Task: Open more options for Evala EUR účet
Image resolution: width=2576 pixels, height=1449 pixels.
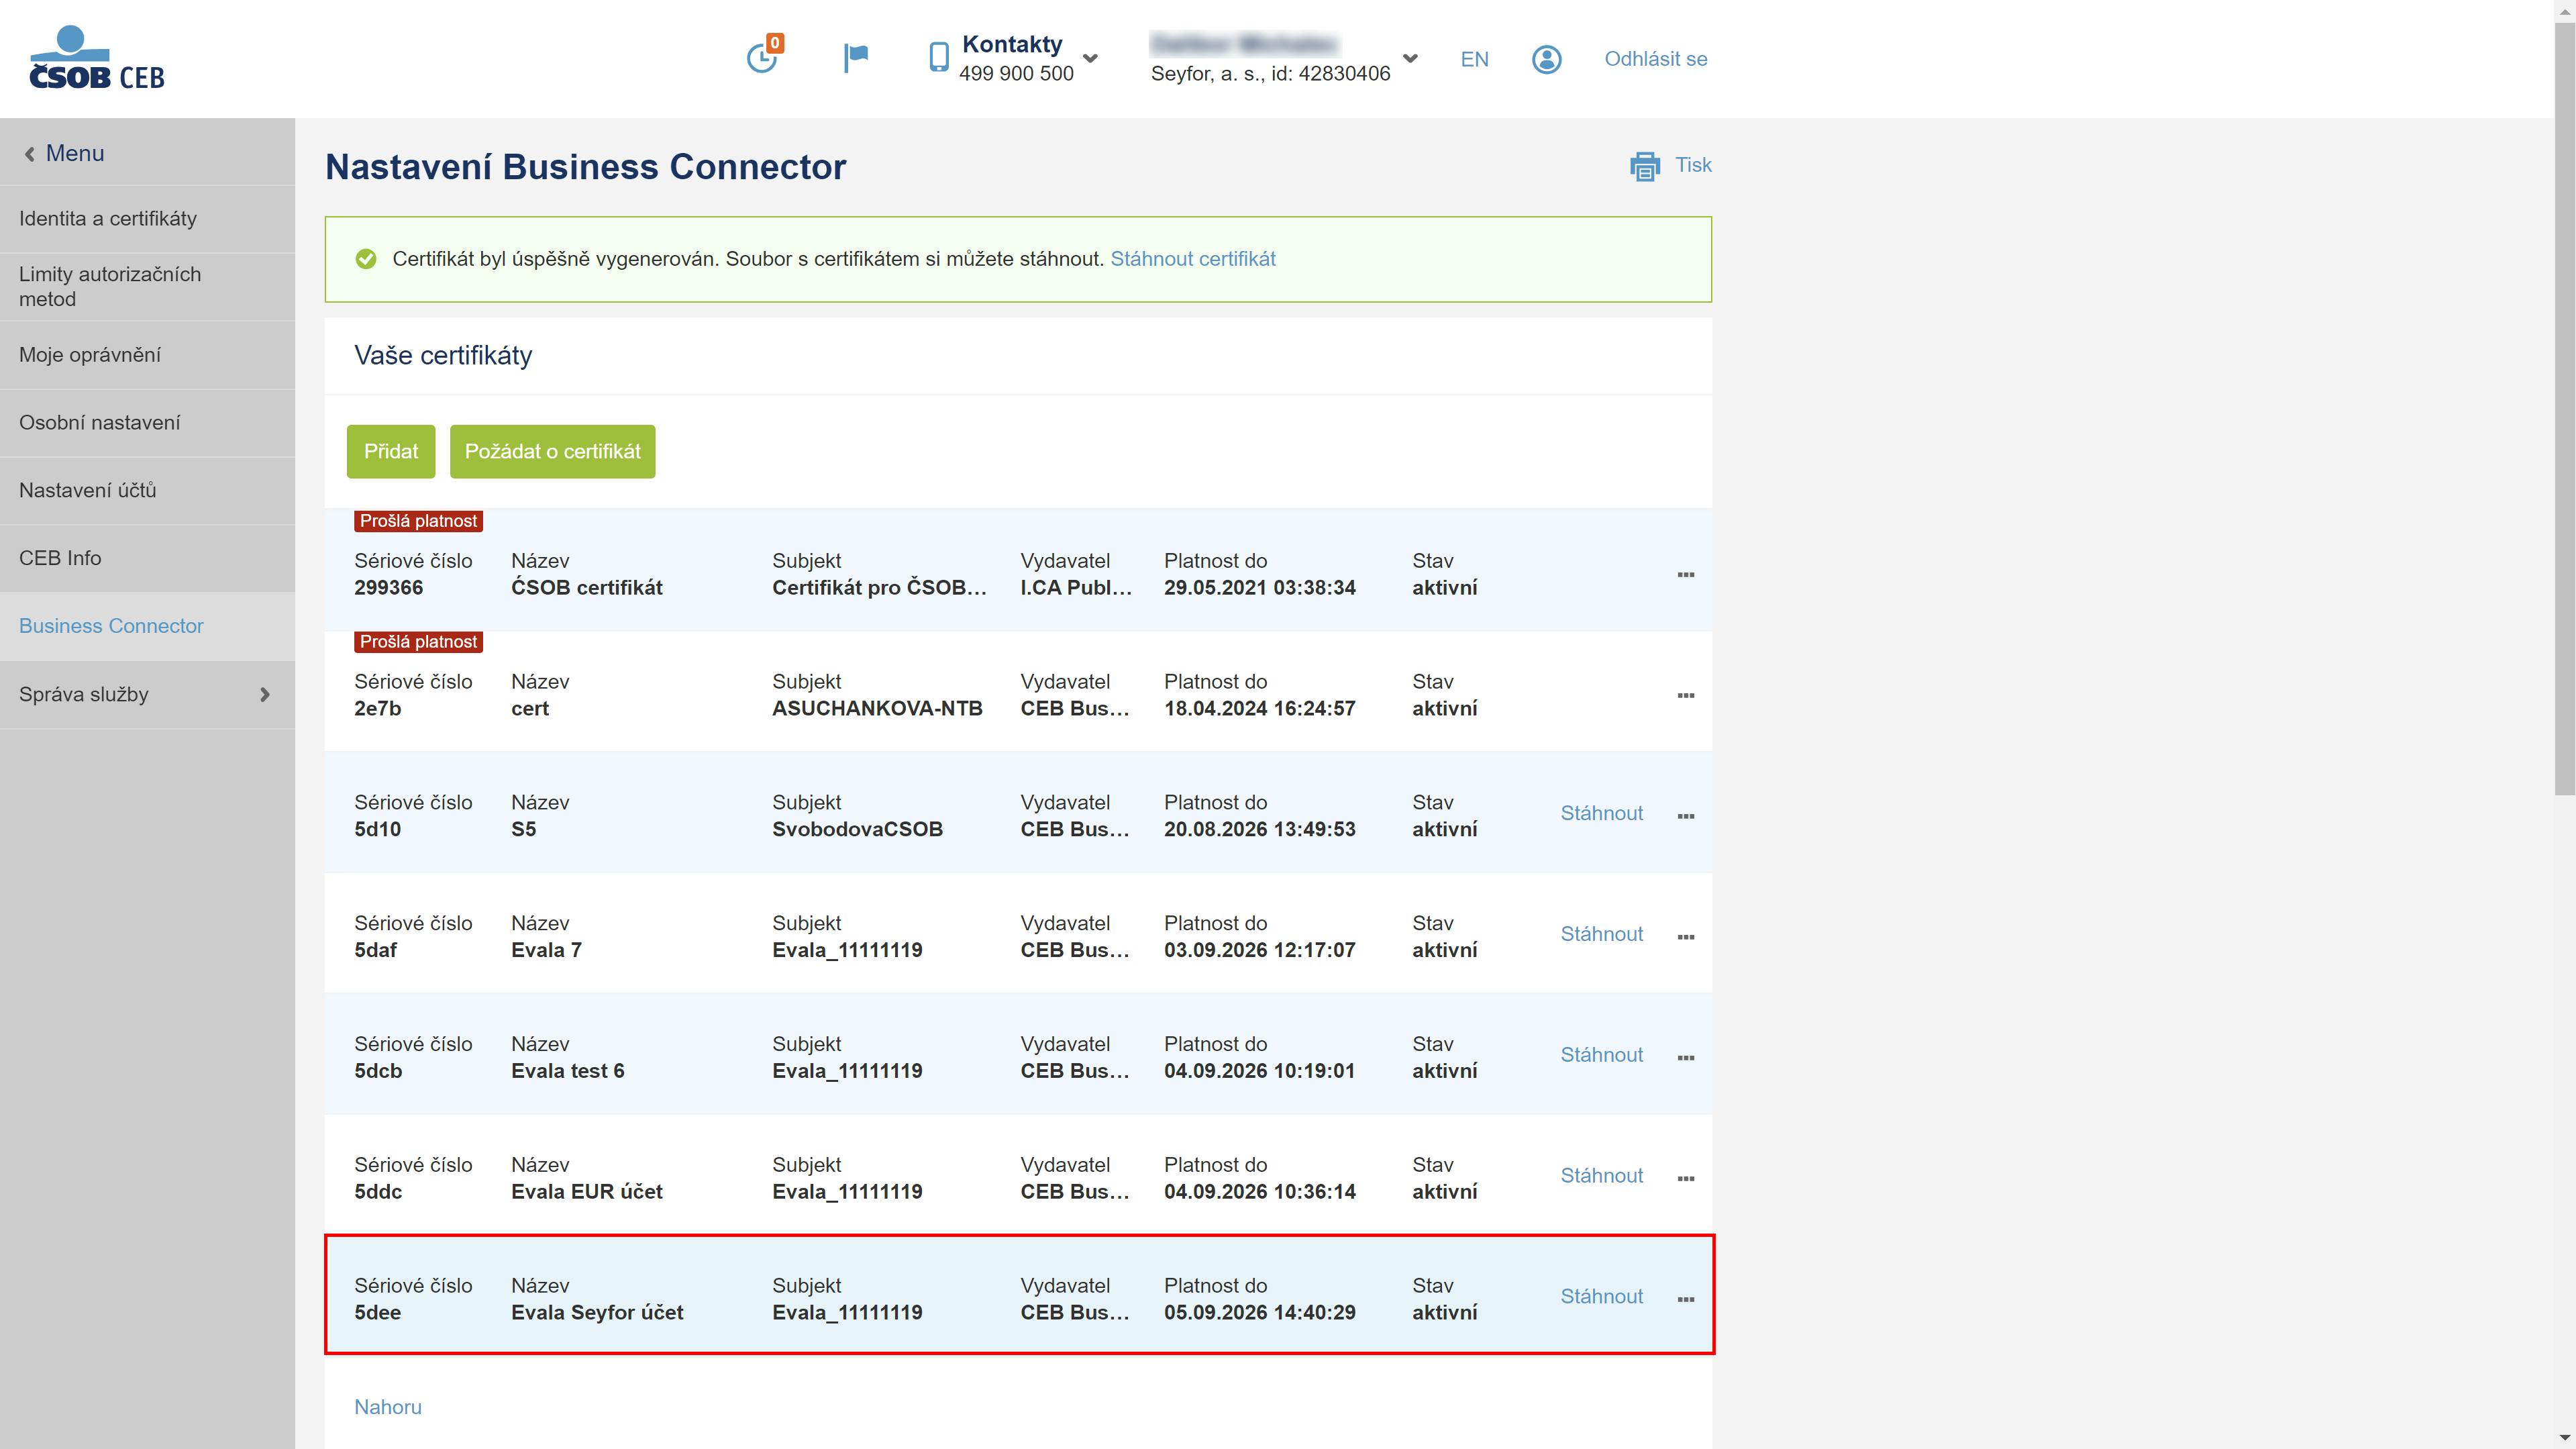Action: point(1685,1179)
